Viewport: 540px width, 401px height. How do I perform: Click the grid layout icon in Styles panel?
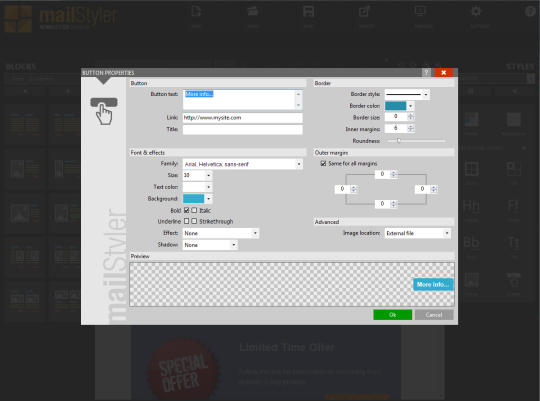471,169
